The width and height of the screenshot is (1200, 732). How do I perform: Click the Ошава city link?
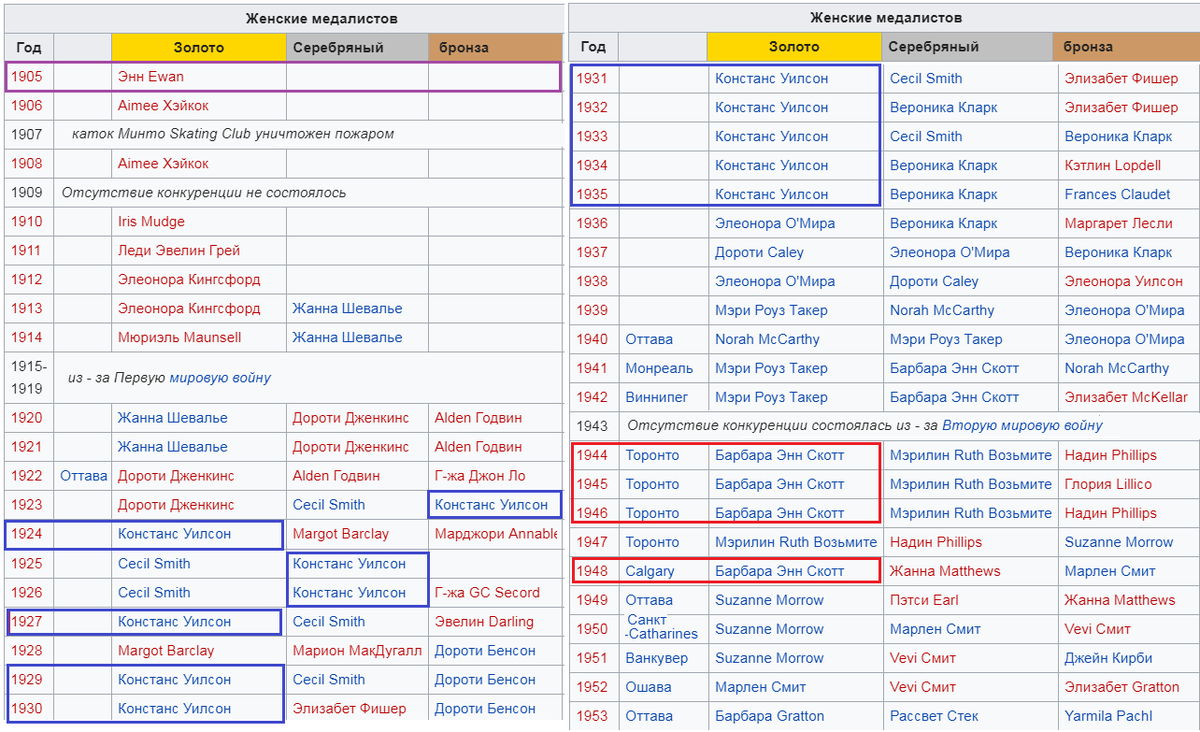[x=649, y=687]
